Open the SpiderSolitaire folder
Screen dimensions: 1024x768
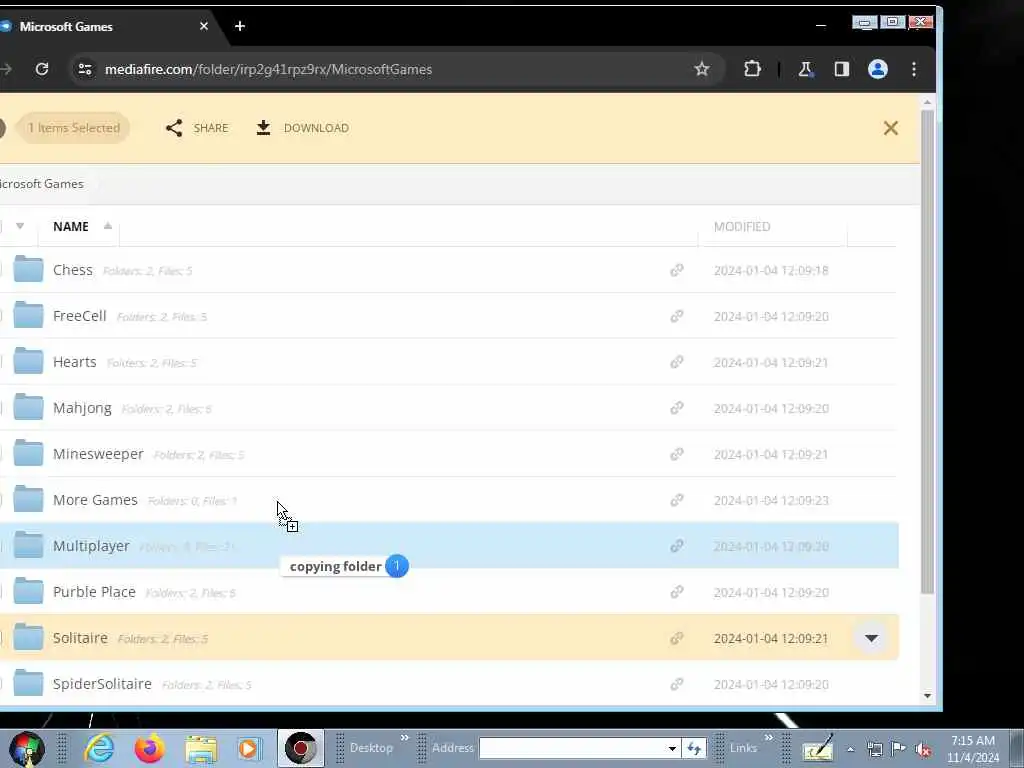pos(102,684)
